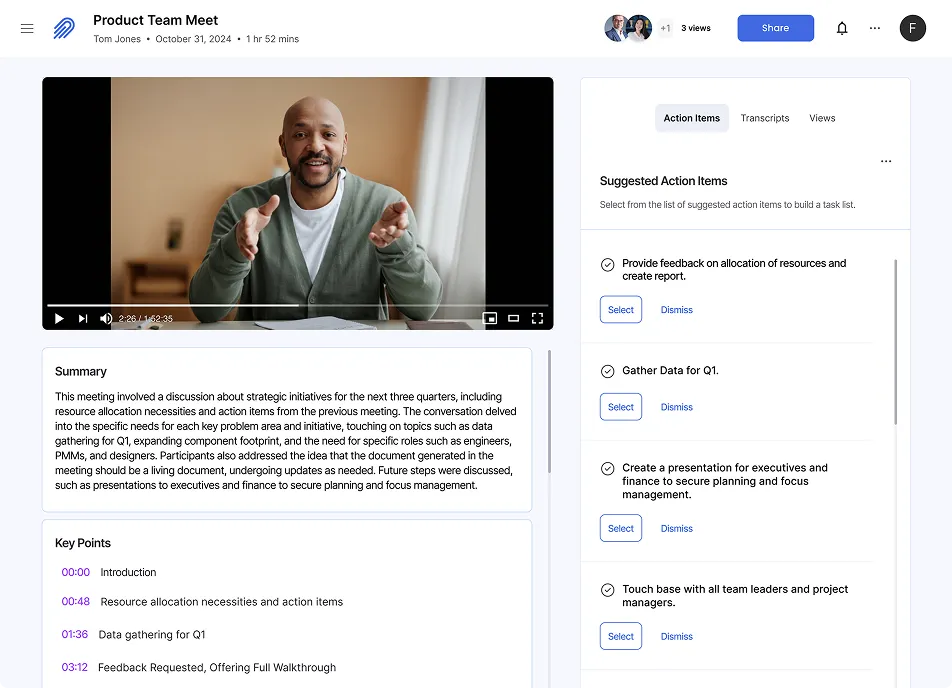This screenshot has width=952, height=688.
Task: Click the summary column scrollbar
Action: coord(549,411)
